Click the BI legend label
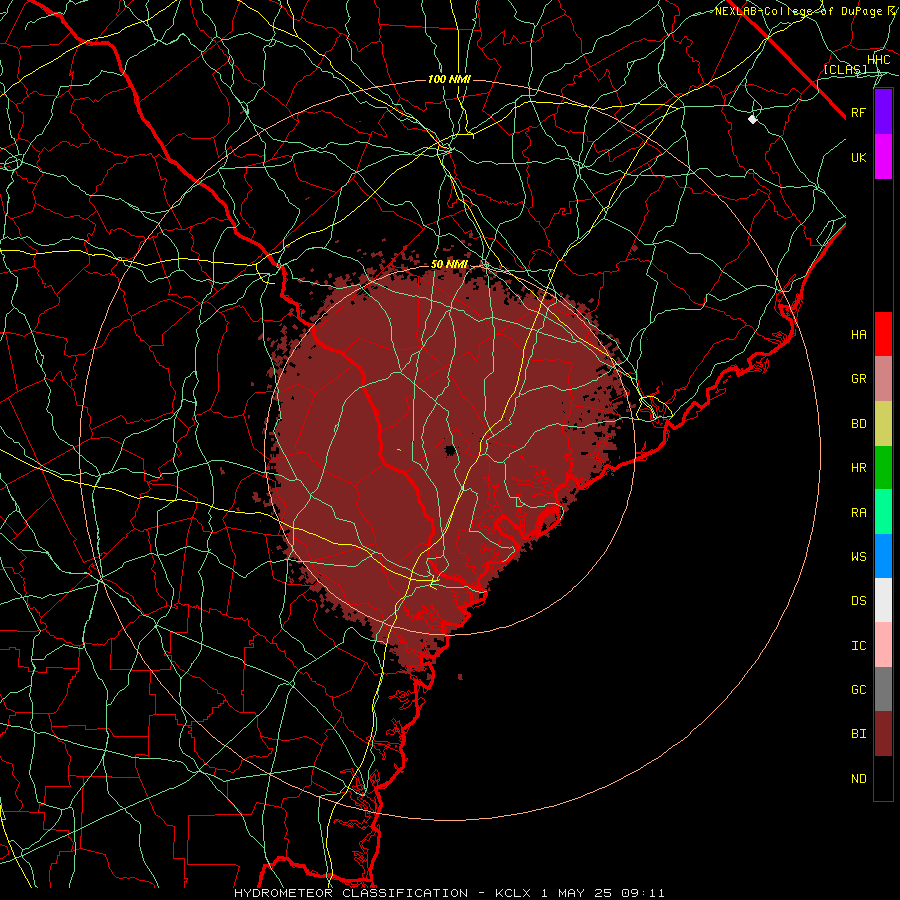This screenshot has height=900, width=900. tap(859, 734)
